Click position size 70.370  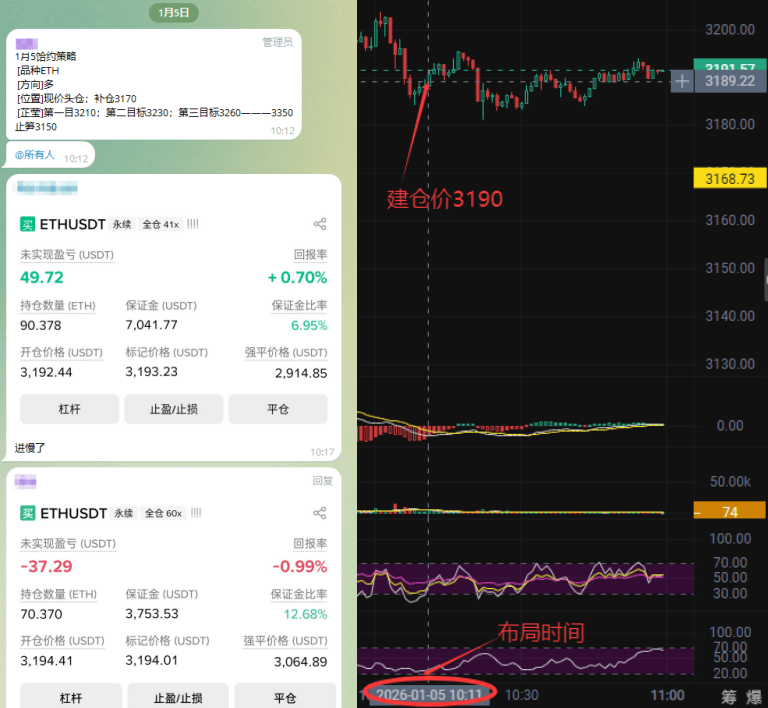[41, 614]
